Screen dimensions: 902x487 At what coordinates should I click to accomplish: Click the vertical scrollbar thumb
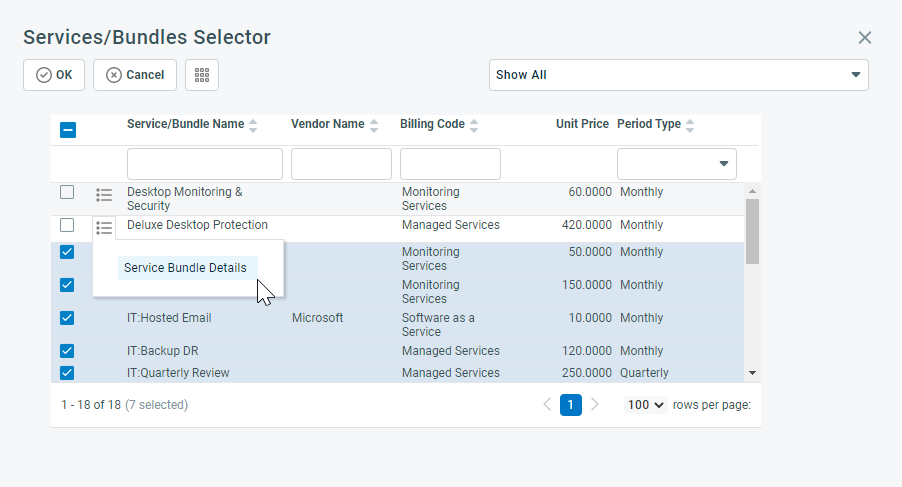pyautogui.click(x=752, y=231)
